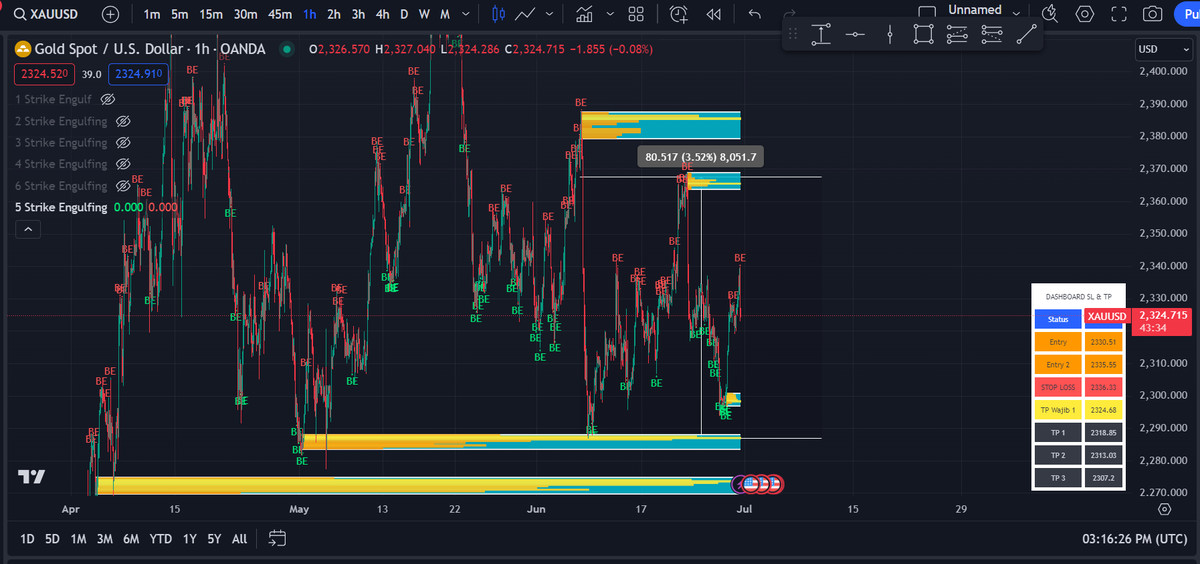Select the horizontal line drawing tool
Image resolution: width=1200 pixels, height=564 pixels.
coord(855,34)
